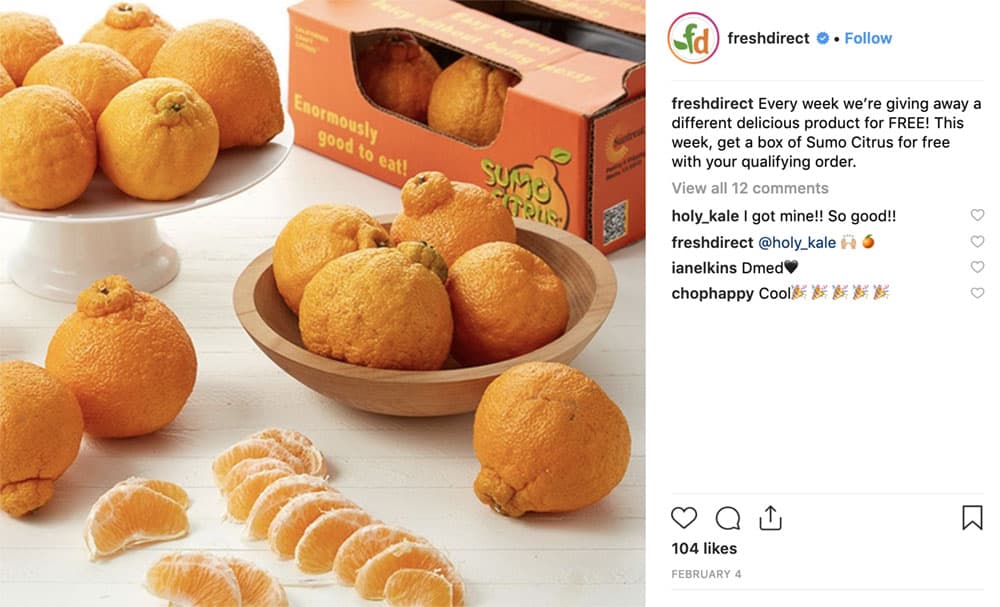
Task: Share the post using the upload arrow icon
Action: point(770,518)
